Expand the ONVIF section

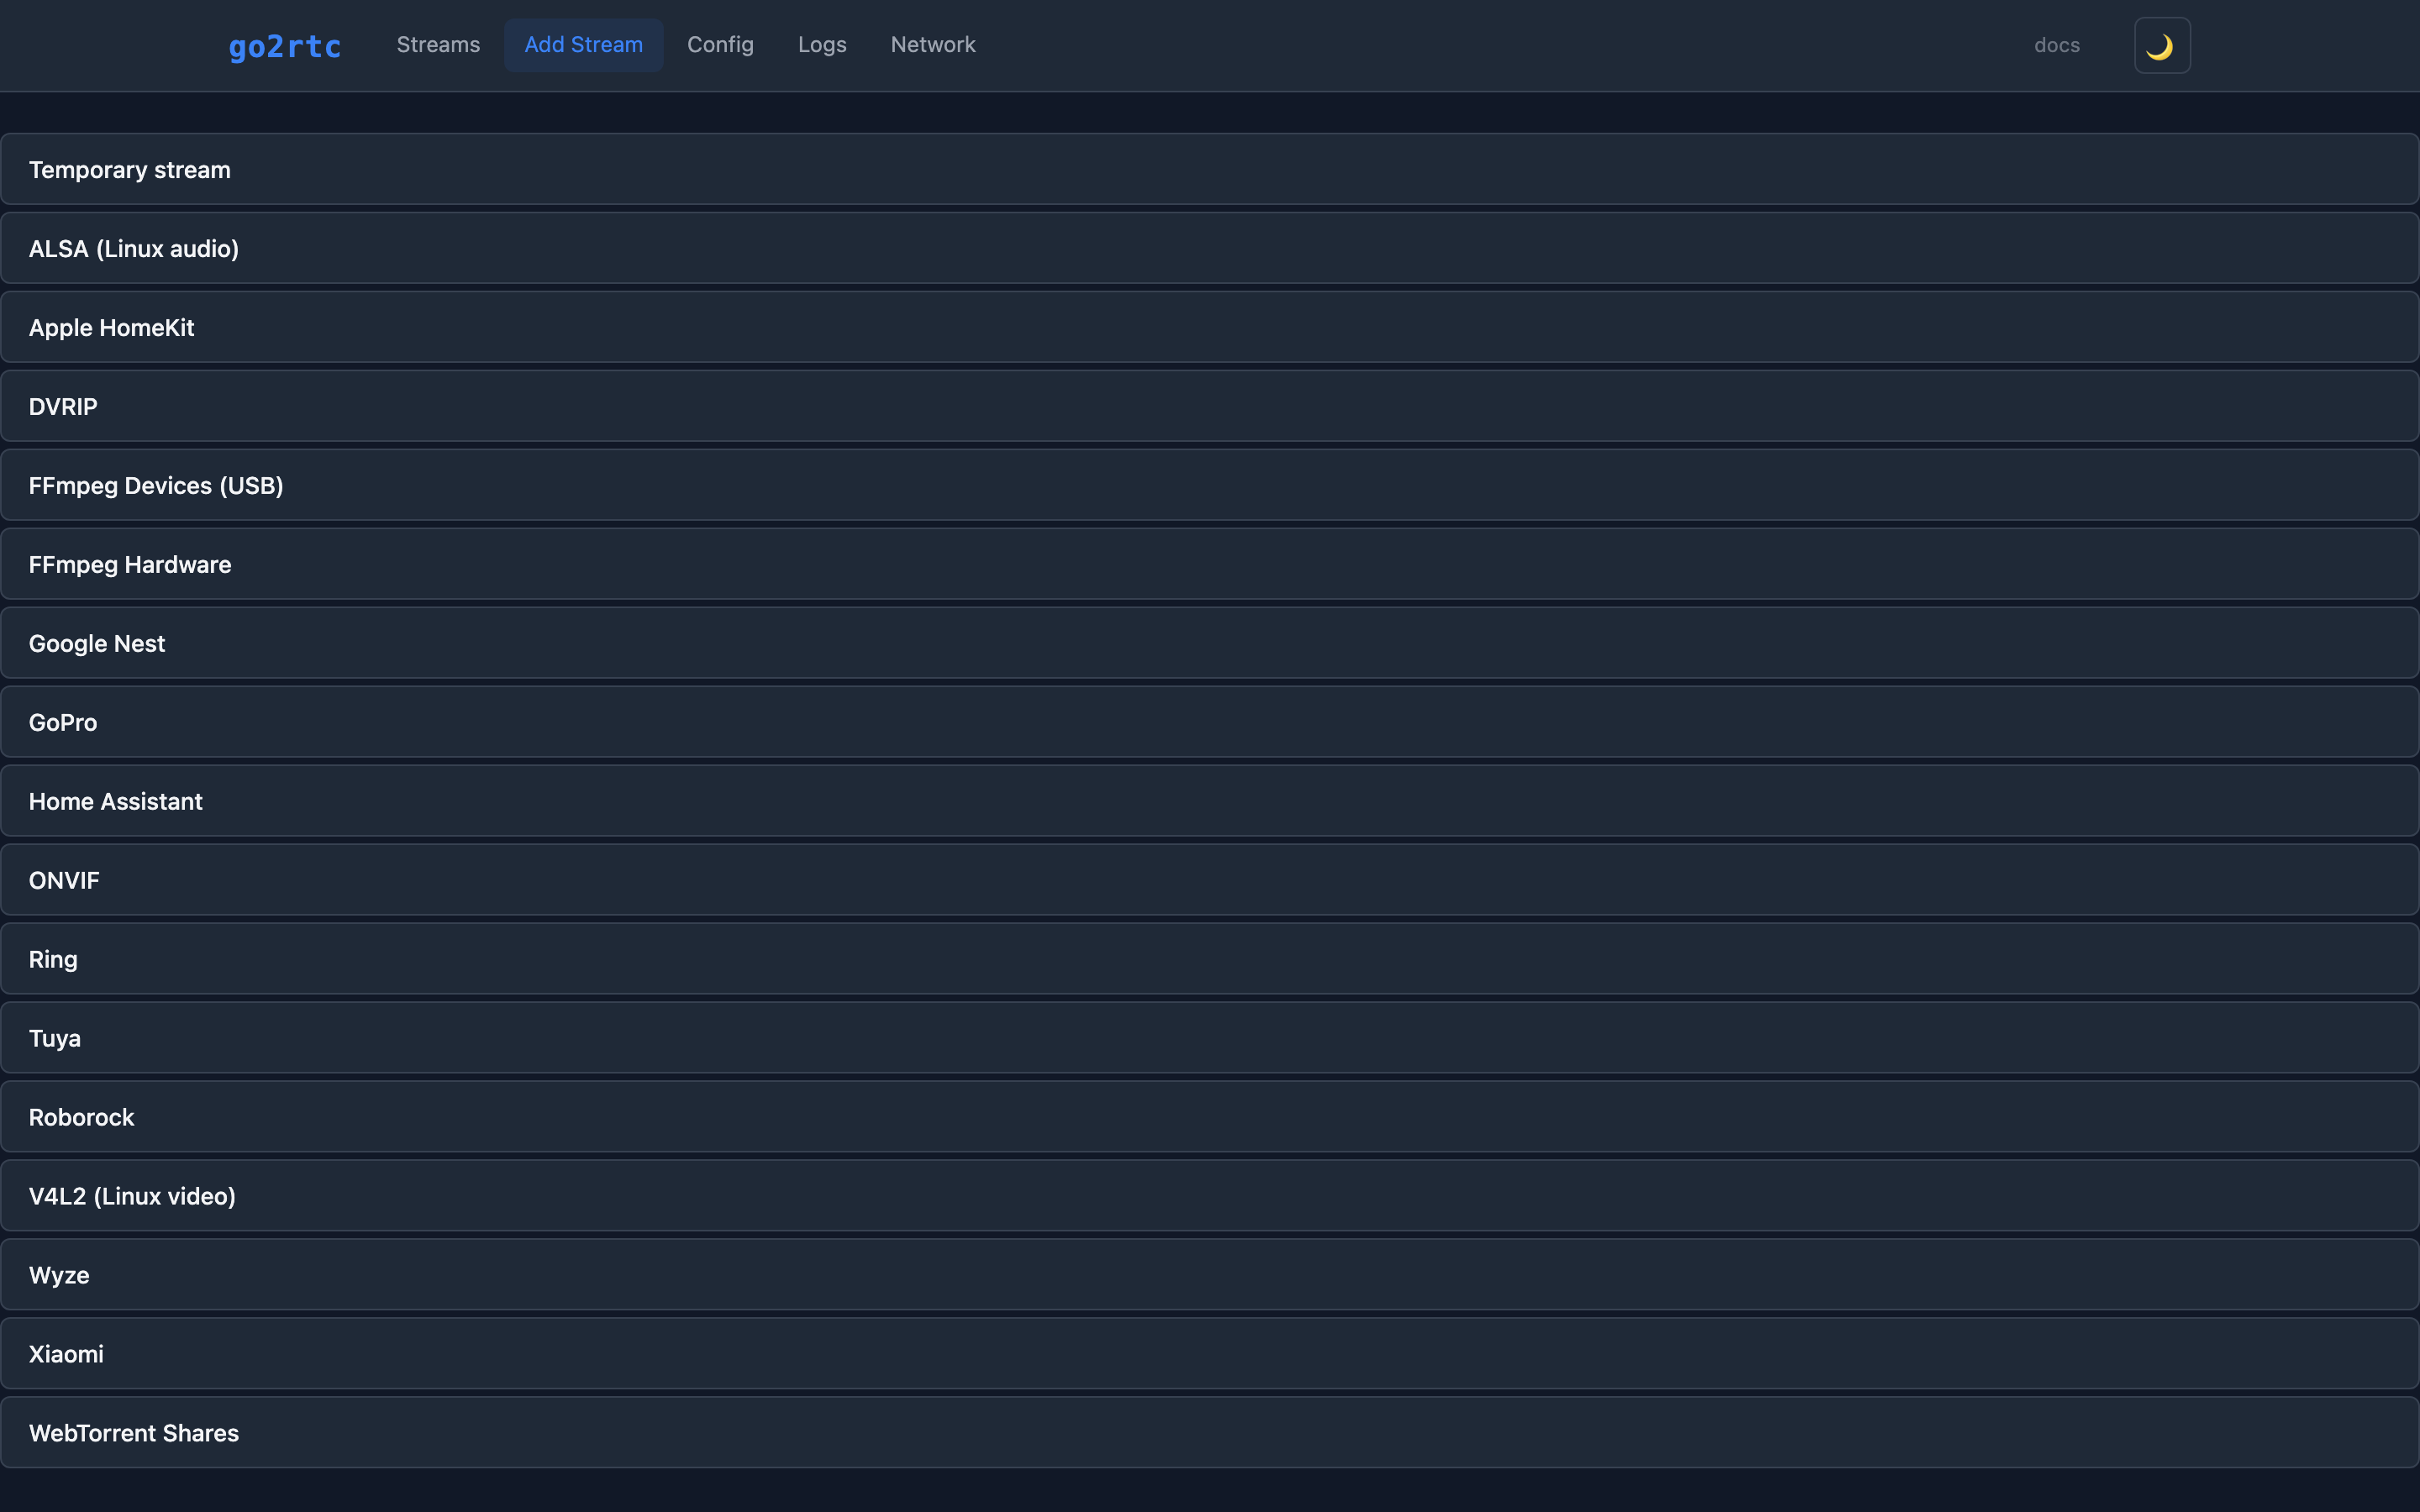pos(1210,881)
